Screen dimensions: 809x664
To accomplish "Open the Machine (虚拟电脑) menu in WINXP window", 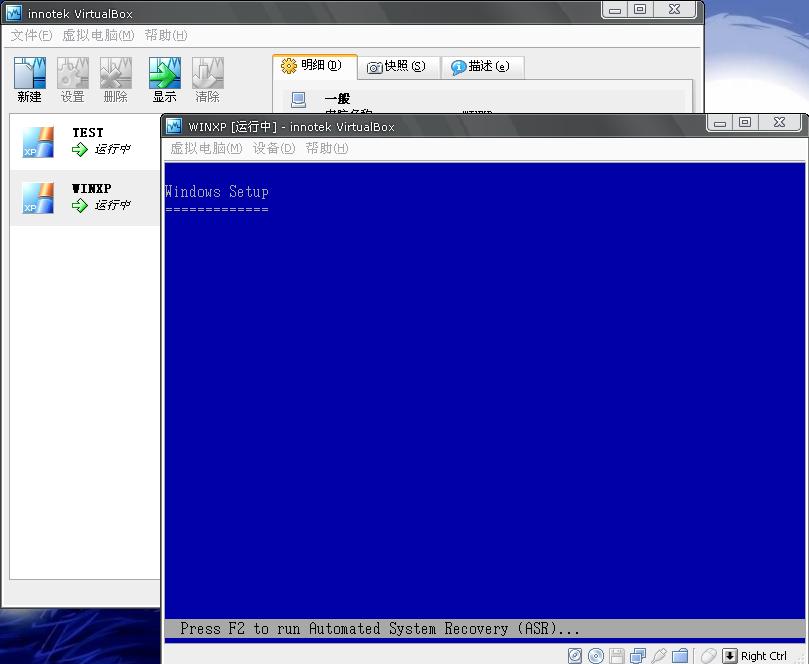I will tap(206, 149).
